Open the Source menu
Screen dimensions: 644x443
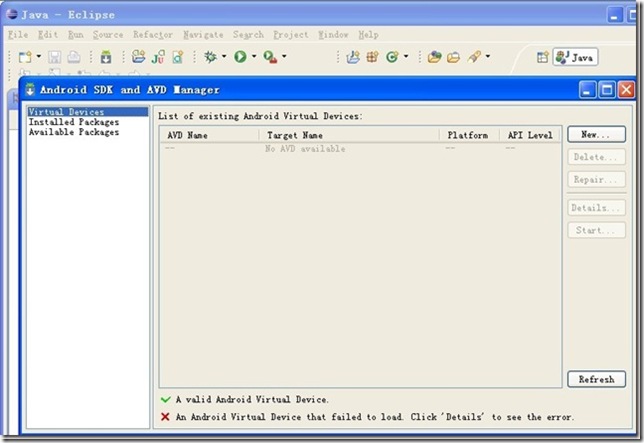(x=108, y=35)
